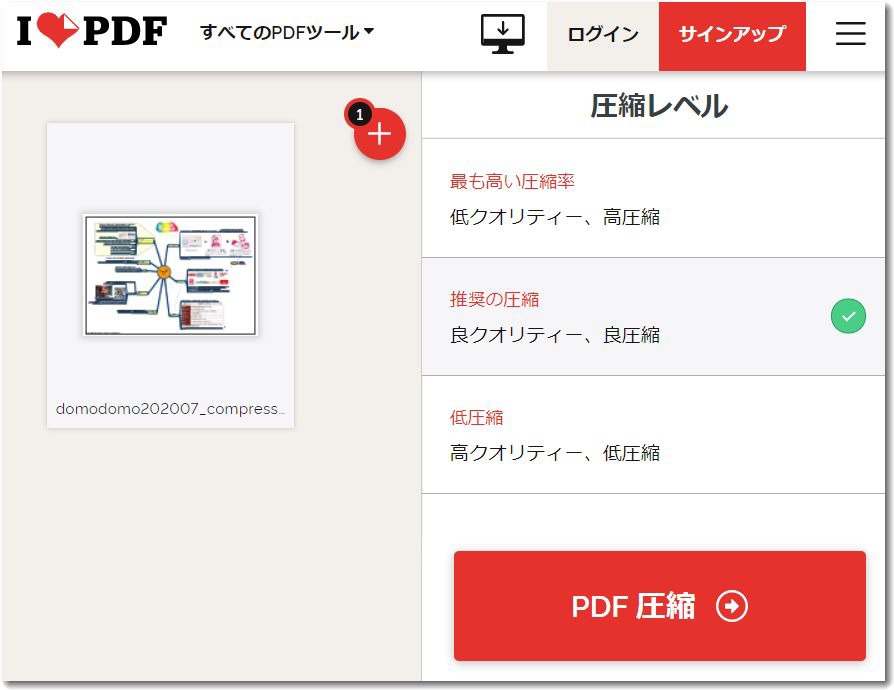Click the iLovePDF logo
Viewport: 894px width, 690px height.
tap(92, 31)
